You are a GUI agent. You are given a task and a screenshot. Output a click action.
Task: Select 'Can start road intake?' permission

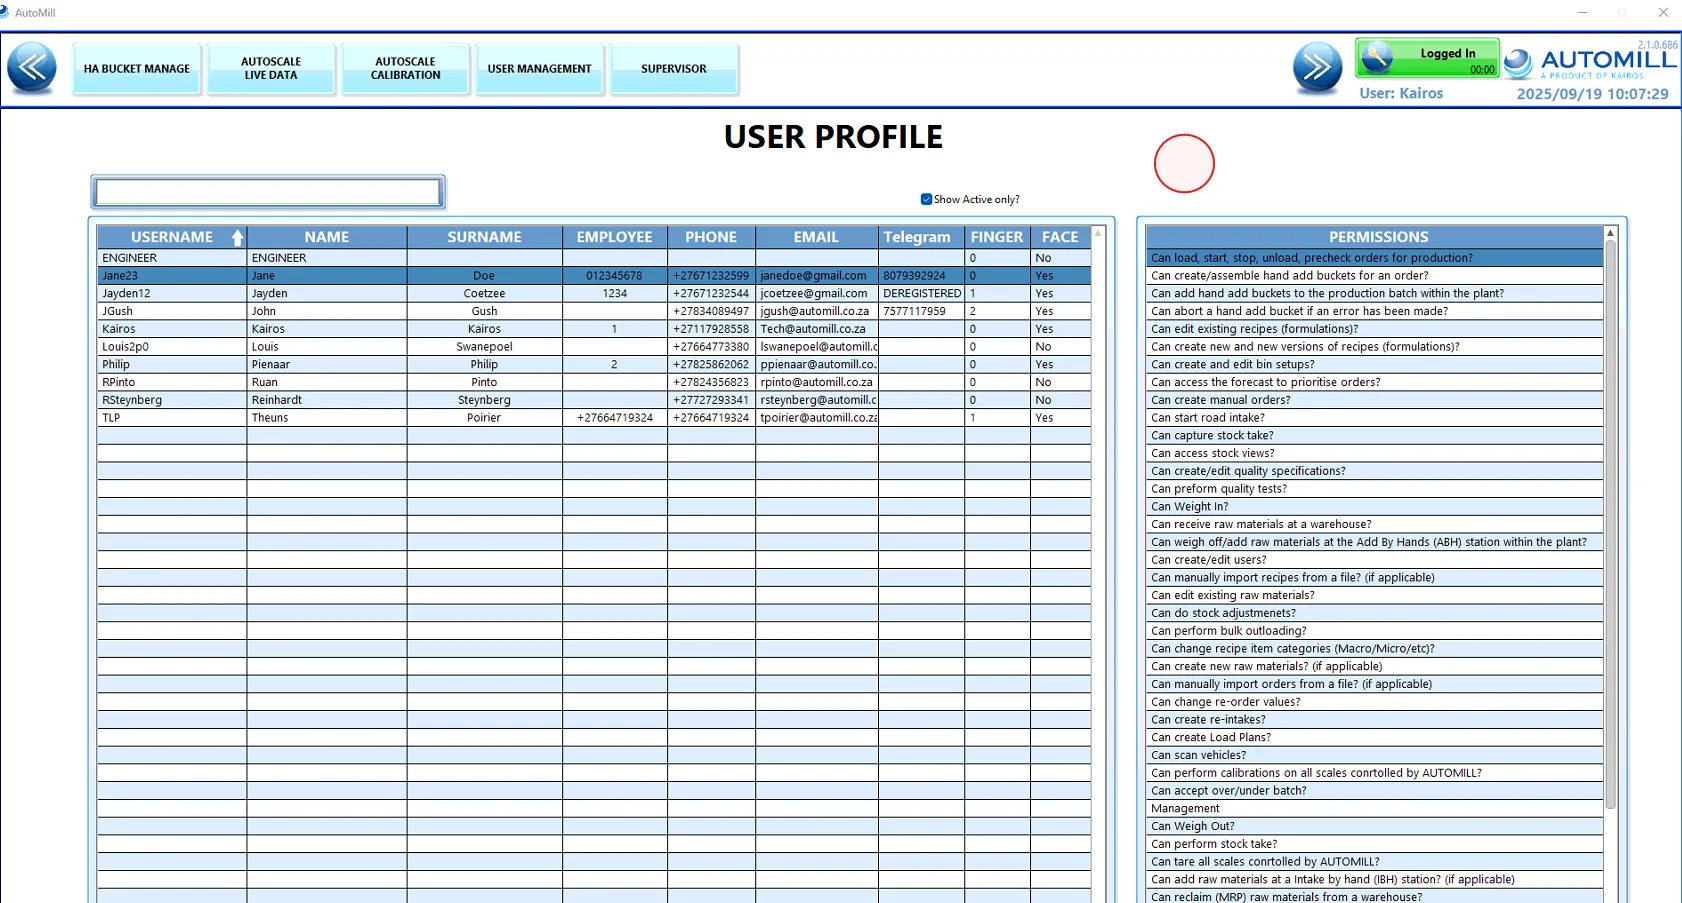click(x=1375, y=418)
